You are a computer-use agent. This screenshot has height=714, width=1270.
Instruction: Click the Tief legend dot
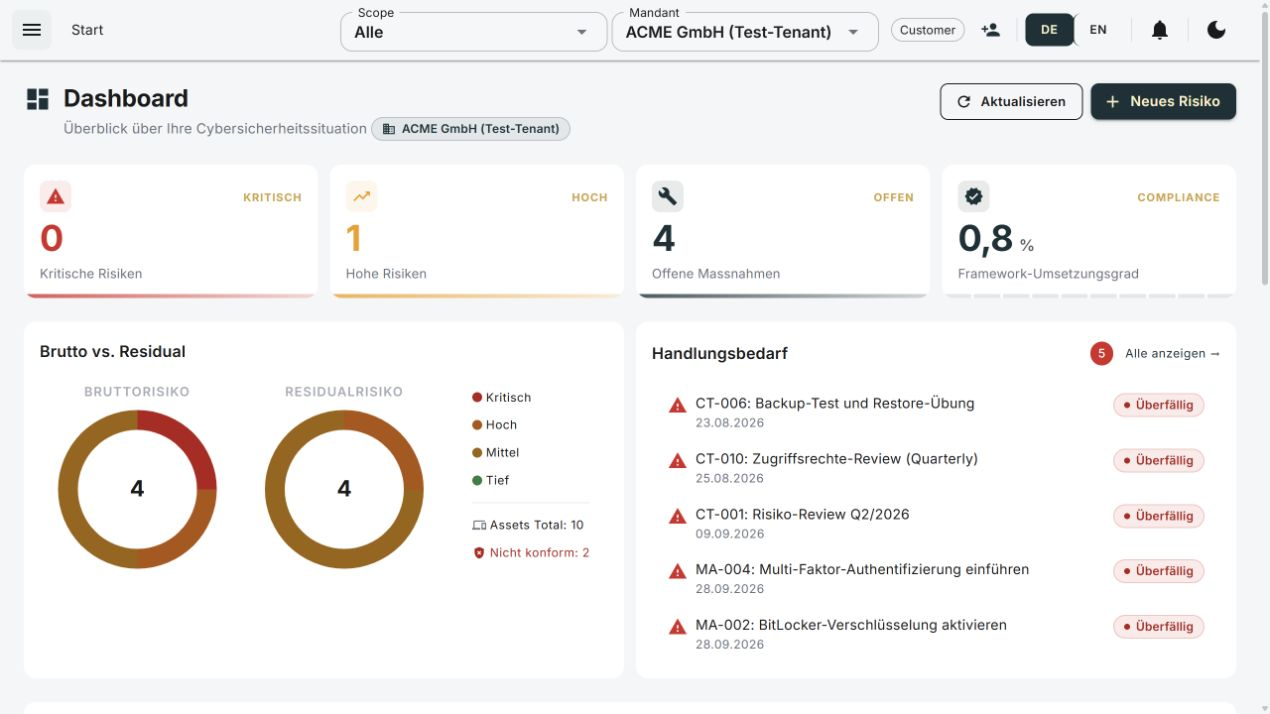tap(477, 481)
